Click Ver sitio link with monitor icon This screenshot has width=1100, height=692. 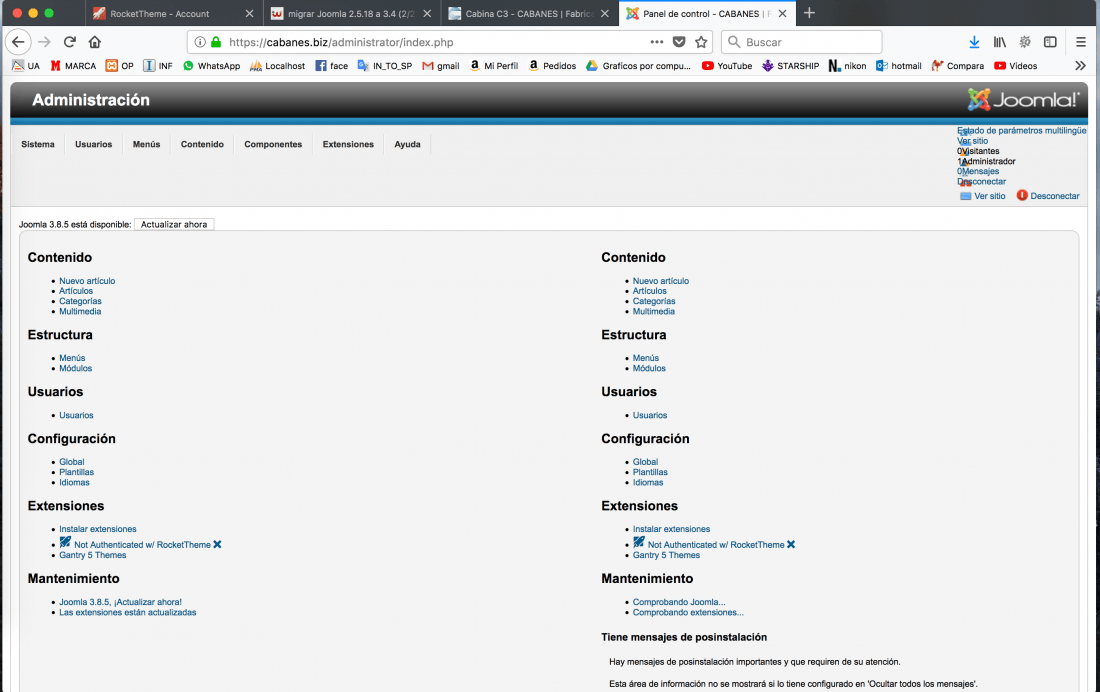982,196
